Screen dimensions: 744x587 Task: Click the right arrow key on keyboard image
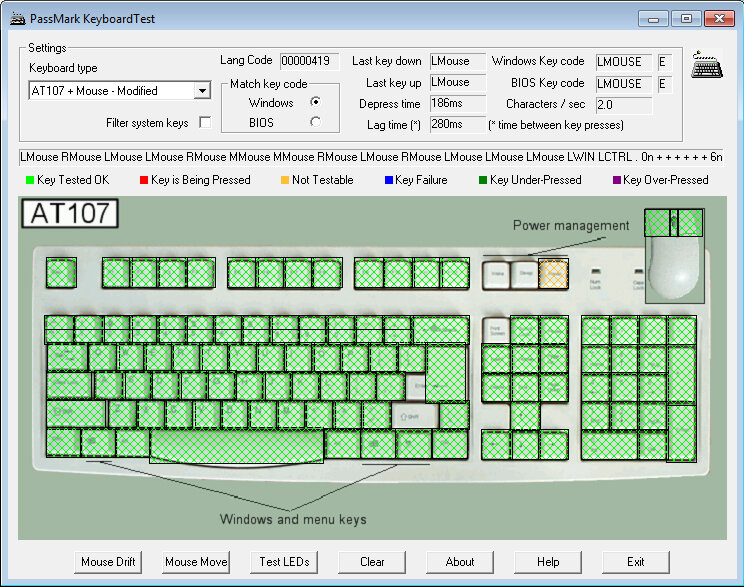[x=554, y=445]
